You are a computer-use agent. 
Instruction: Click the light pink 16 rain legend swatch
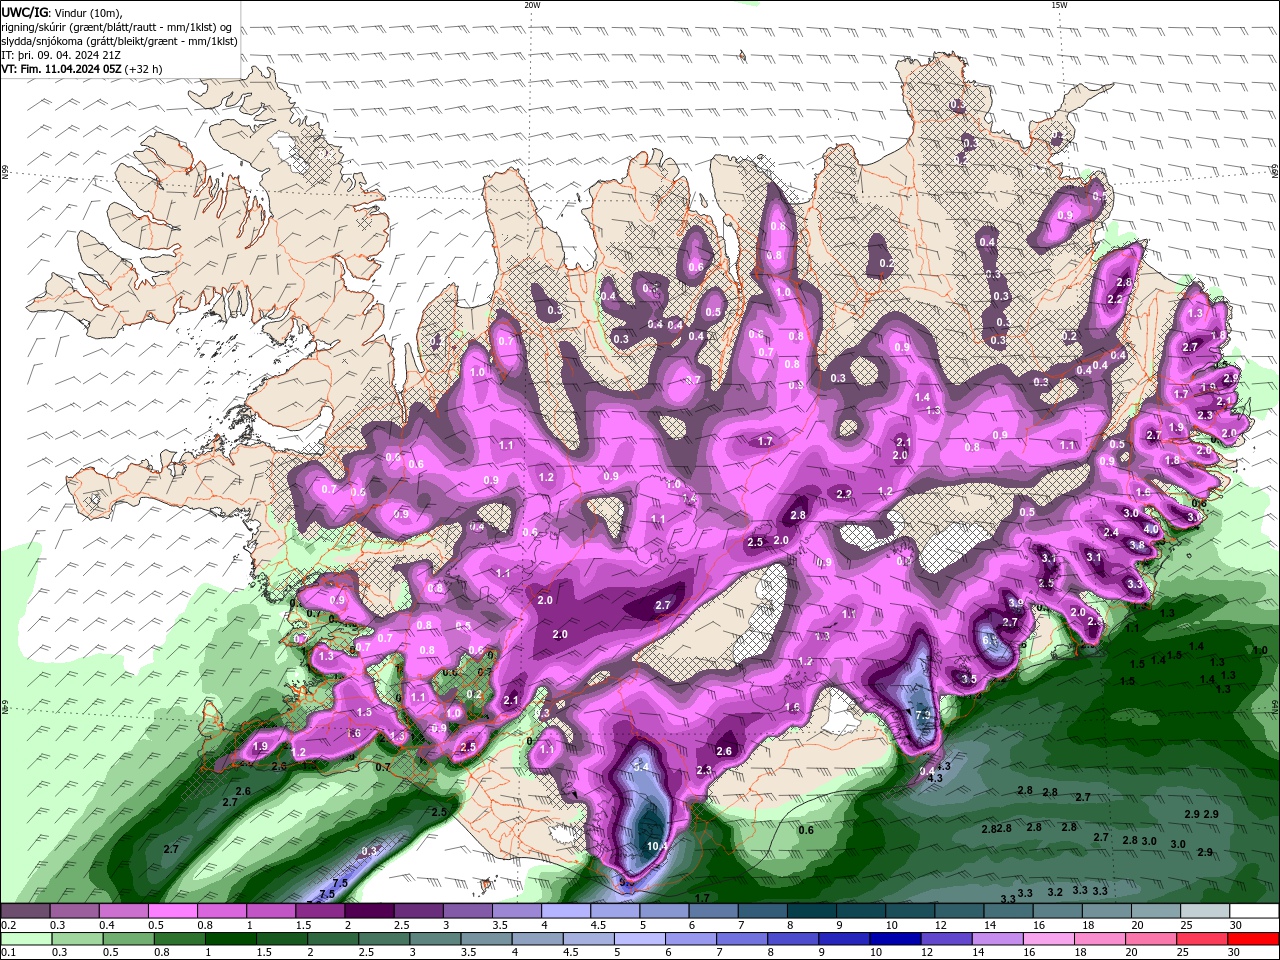click(1049, 939)
